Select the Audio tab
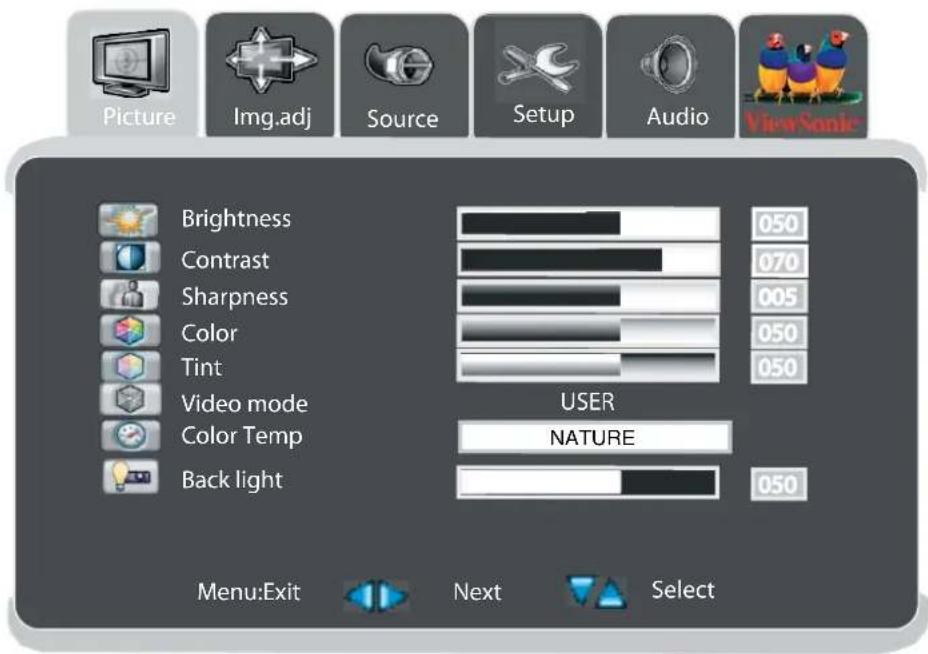The width and height of the screenshot is (928, 654). tap(671, 76)
